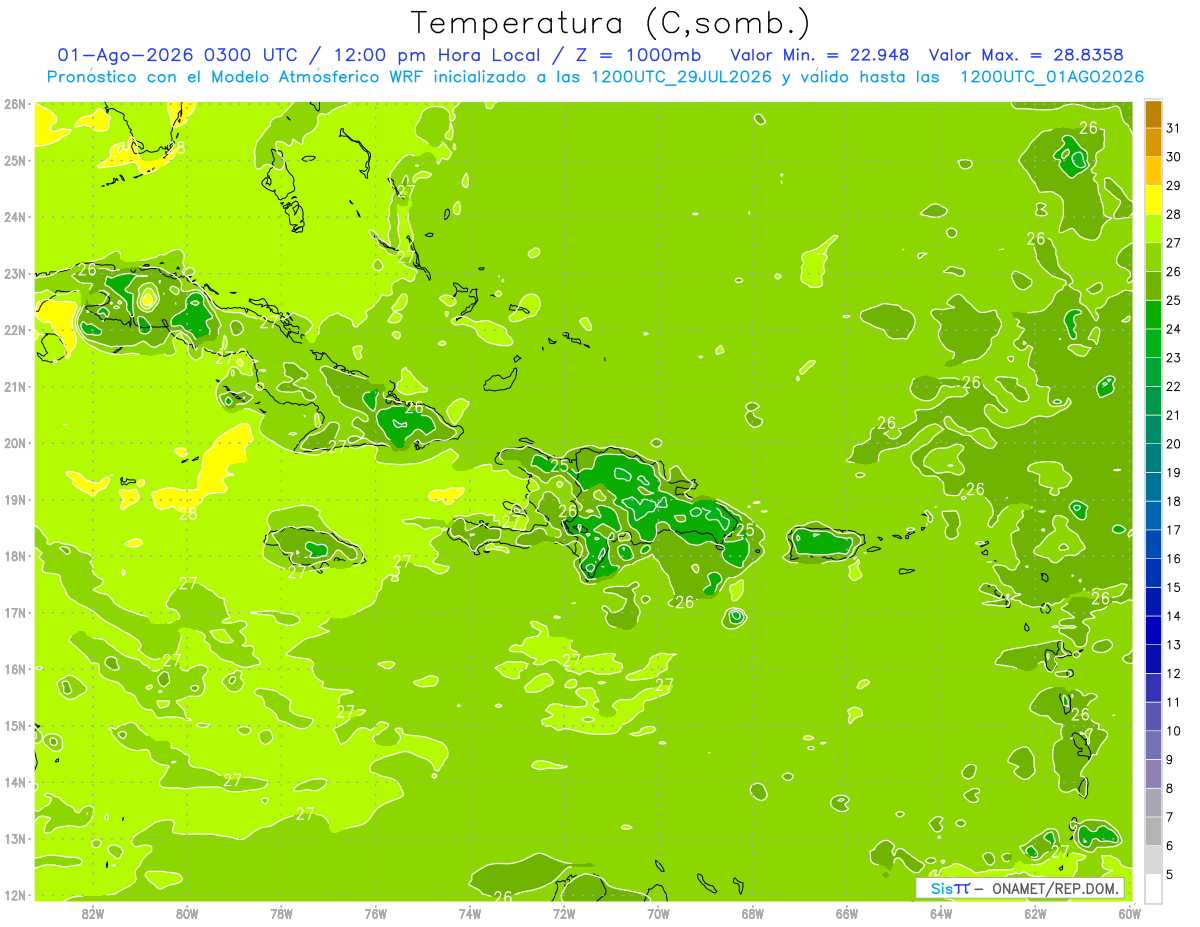Click the "72W" longitude axis label
This screenshot has height=927, width=1200.
564,913
